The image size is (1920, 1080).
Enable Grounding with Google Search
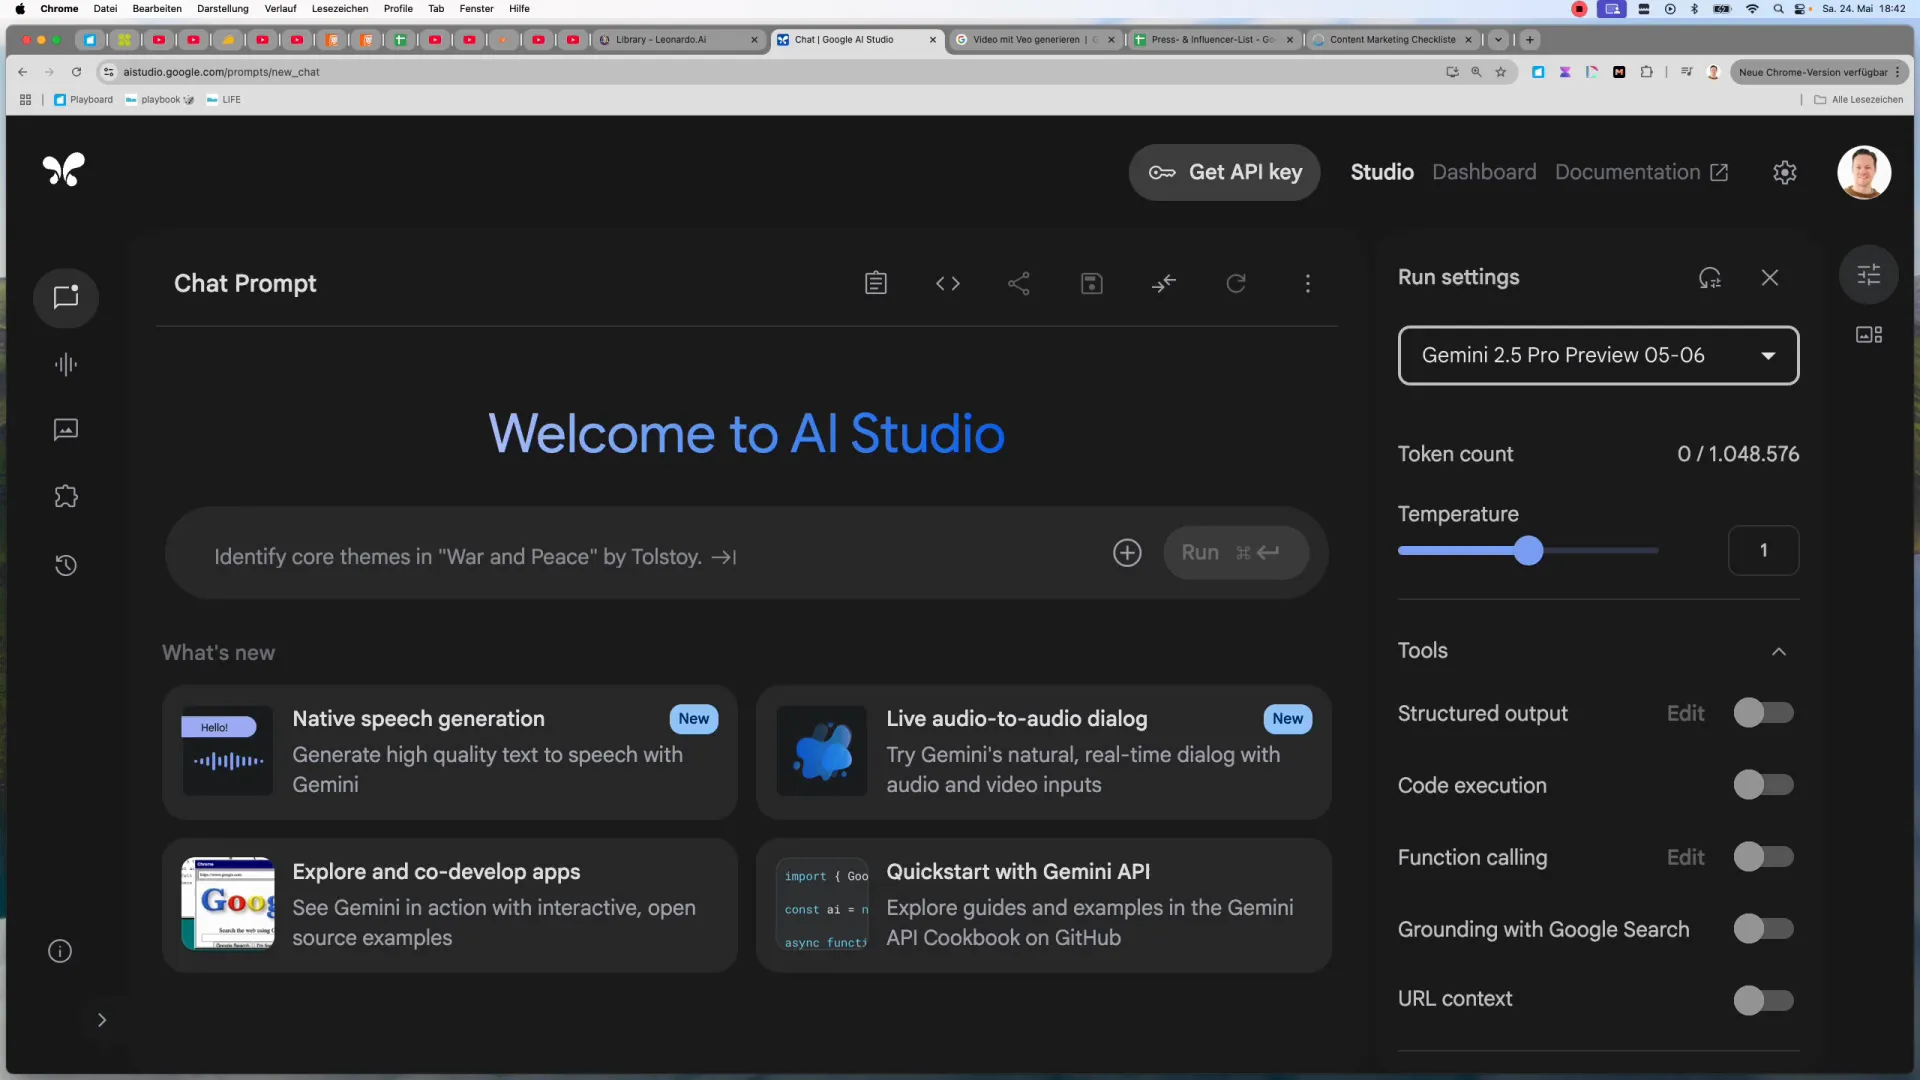click(1763, 929)
